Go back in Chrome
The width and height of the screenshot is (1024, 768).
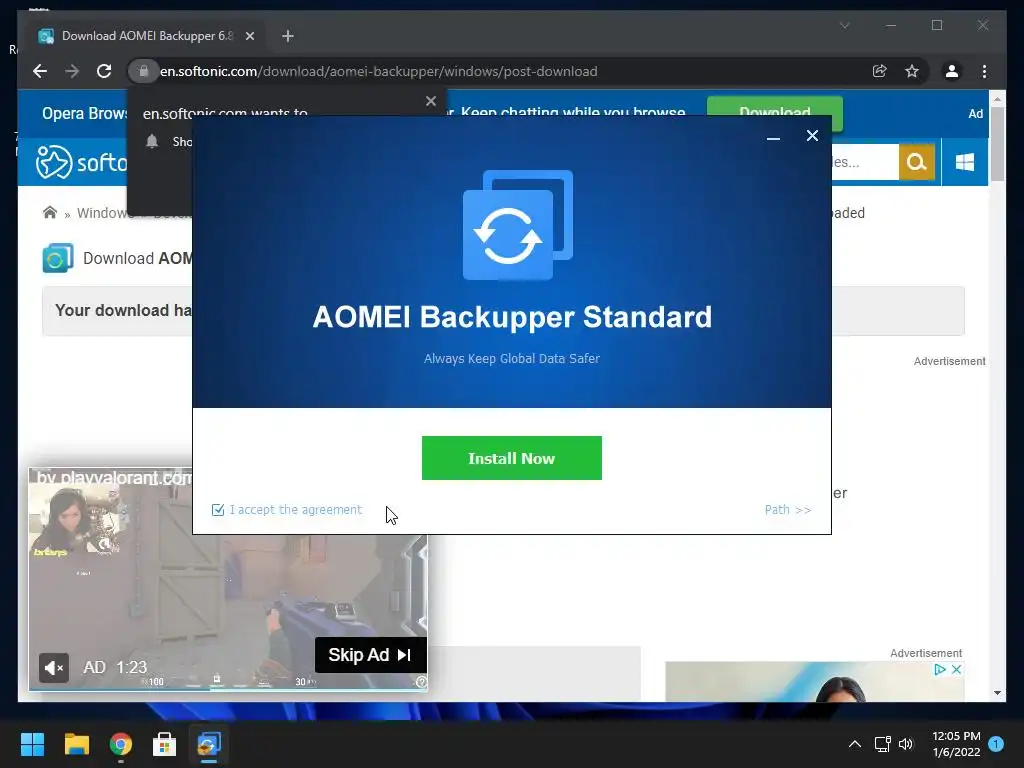(40, 71)
